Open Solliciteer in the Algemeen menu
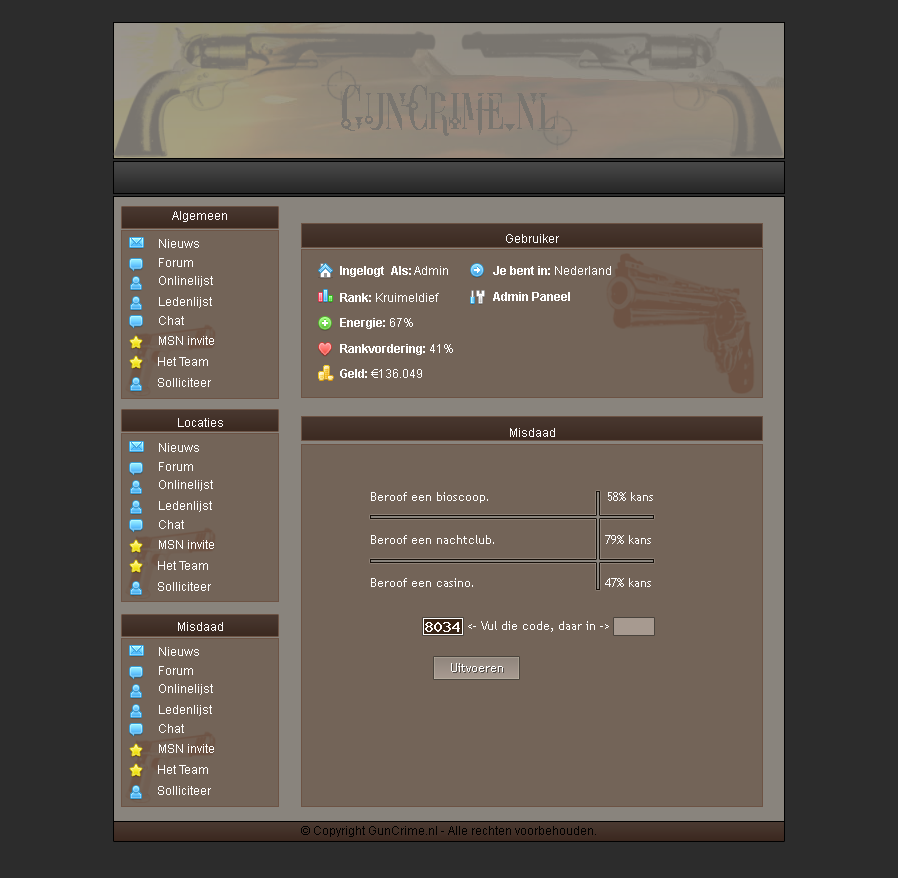898x878 pixels. point(184,383)
